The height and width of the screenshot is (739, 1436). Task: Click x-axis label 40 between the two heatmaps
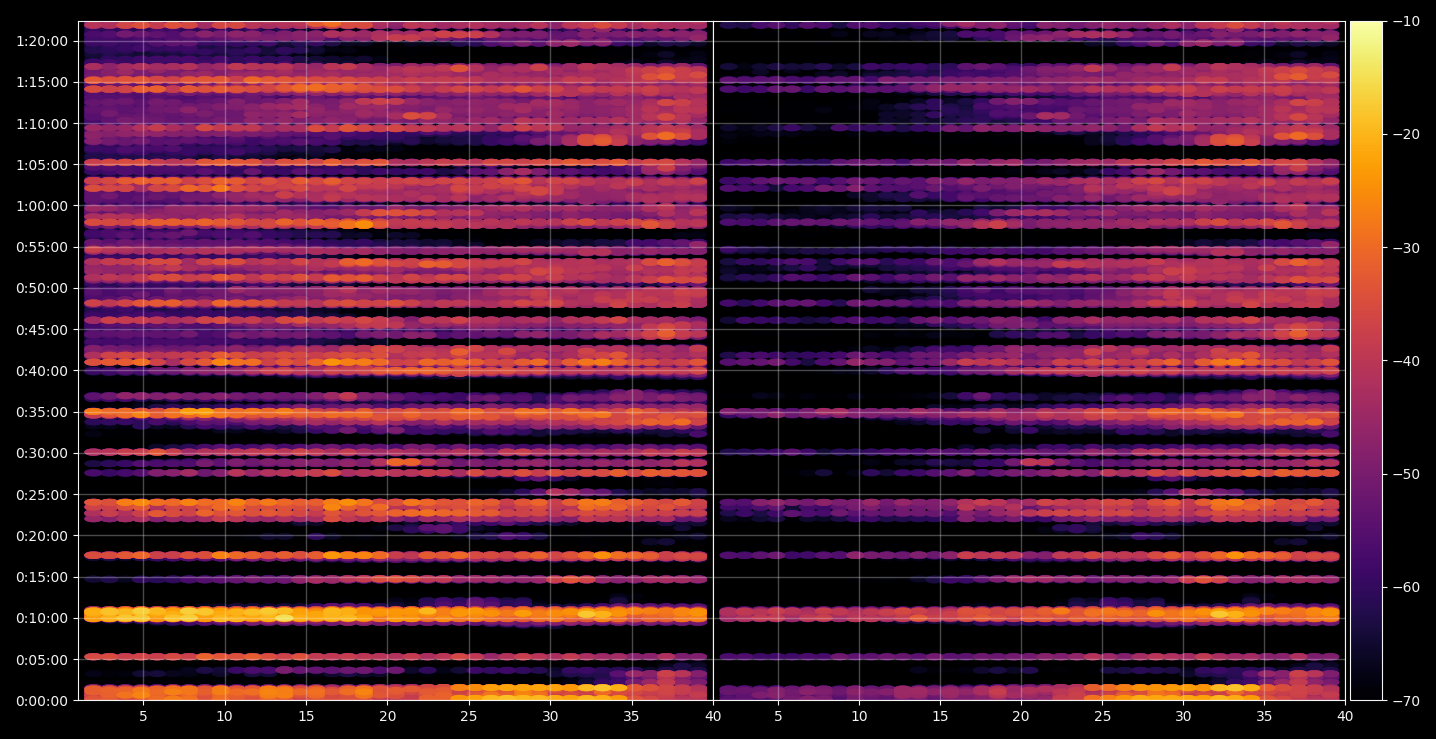tap(713, 716)
